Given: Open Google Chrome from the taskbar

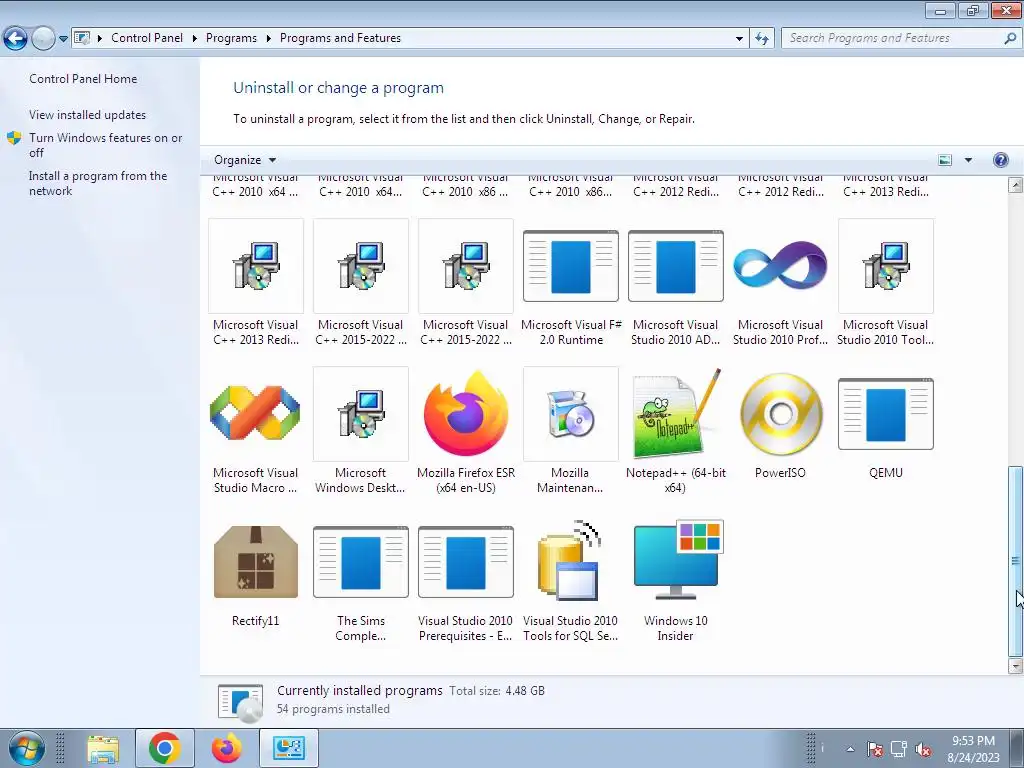Looking at the screenshot, I should click(x=165, y=748).
